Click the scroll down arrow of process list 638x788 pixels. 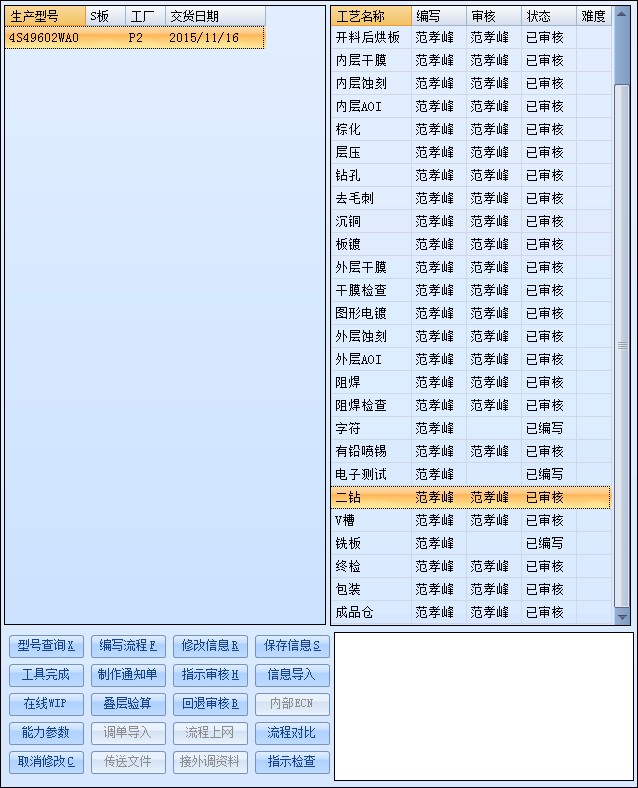click(x=622, y=617)
